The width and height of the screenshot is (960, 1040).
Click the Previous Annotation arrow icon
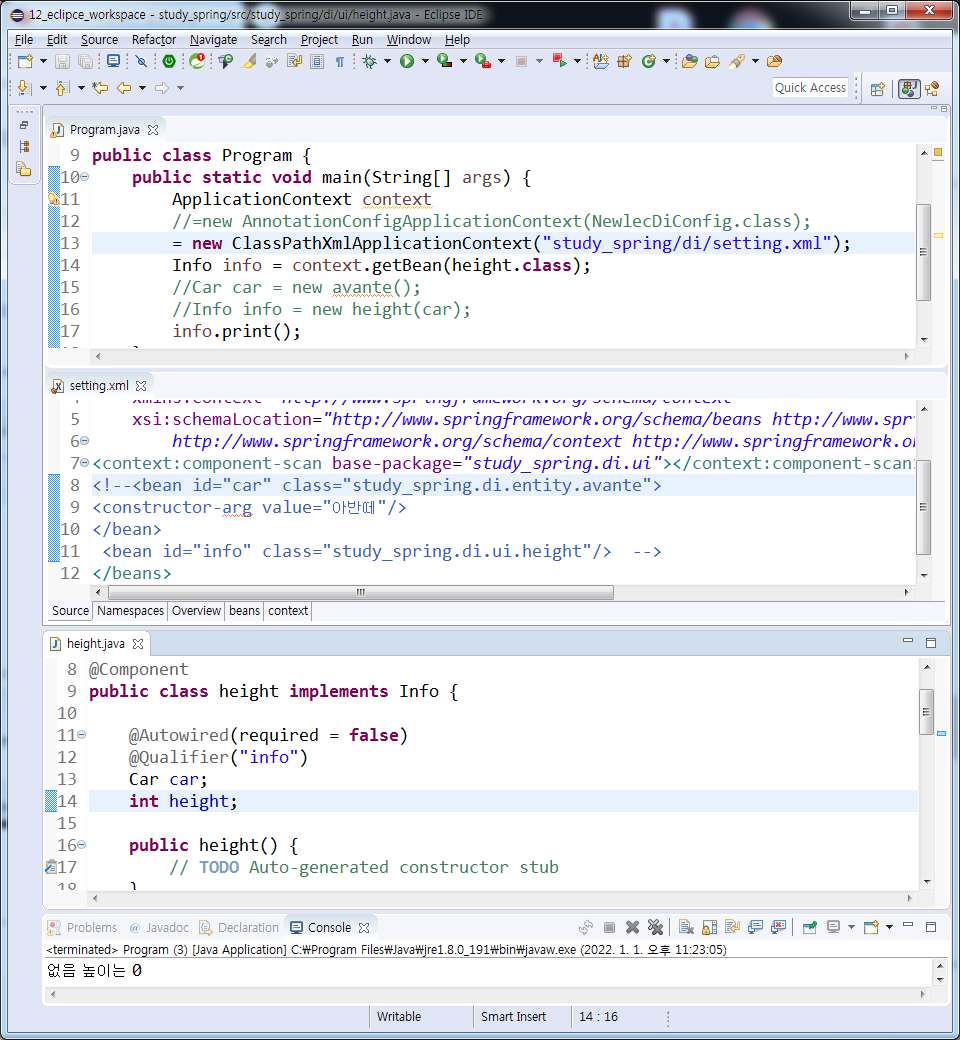tap(62, 88)
